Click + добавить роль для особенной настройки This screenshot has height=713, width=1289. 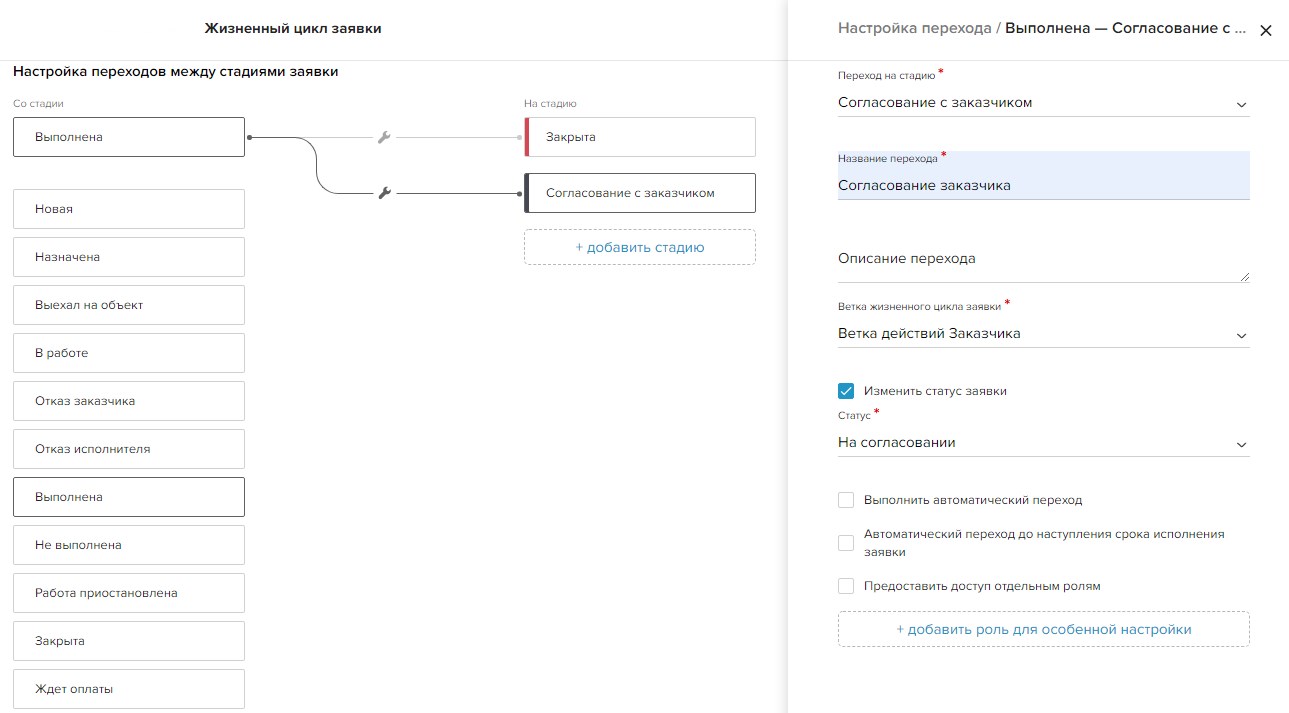(x=1043, y=630)
